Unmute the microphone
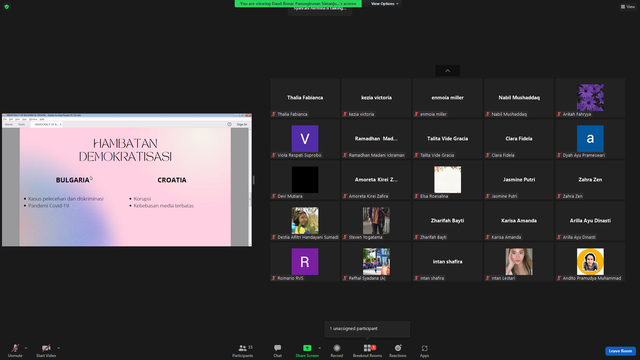 pos(15,350)
